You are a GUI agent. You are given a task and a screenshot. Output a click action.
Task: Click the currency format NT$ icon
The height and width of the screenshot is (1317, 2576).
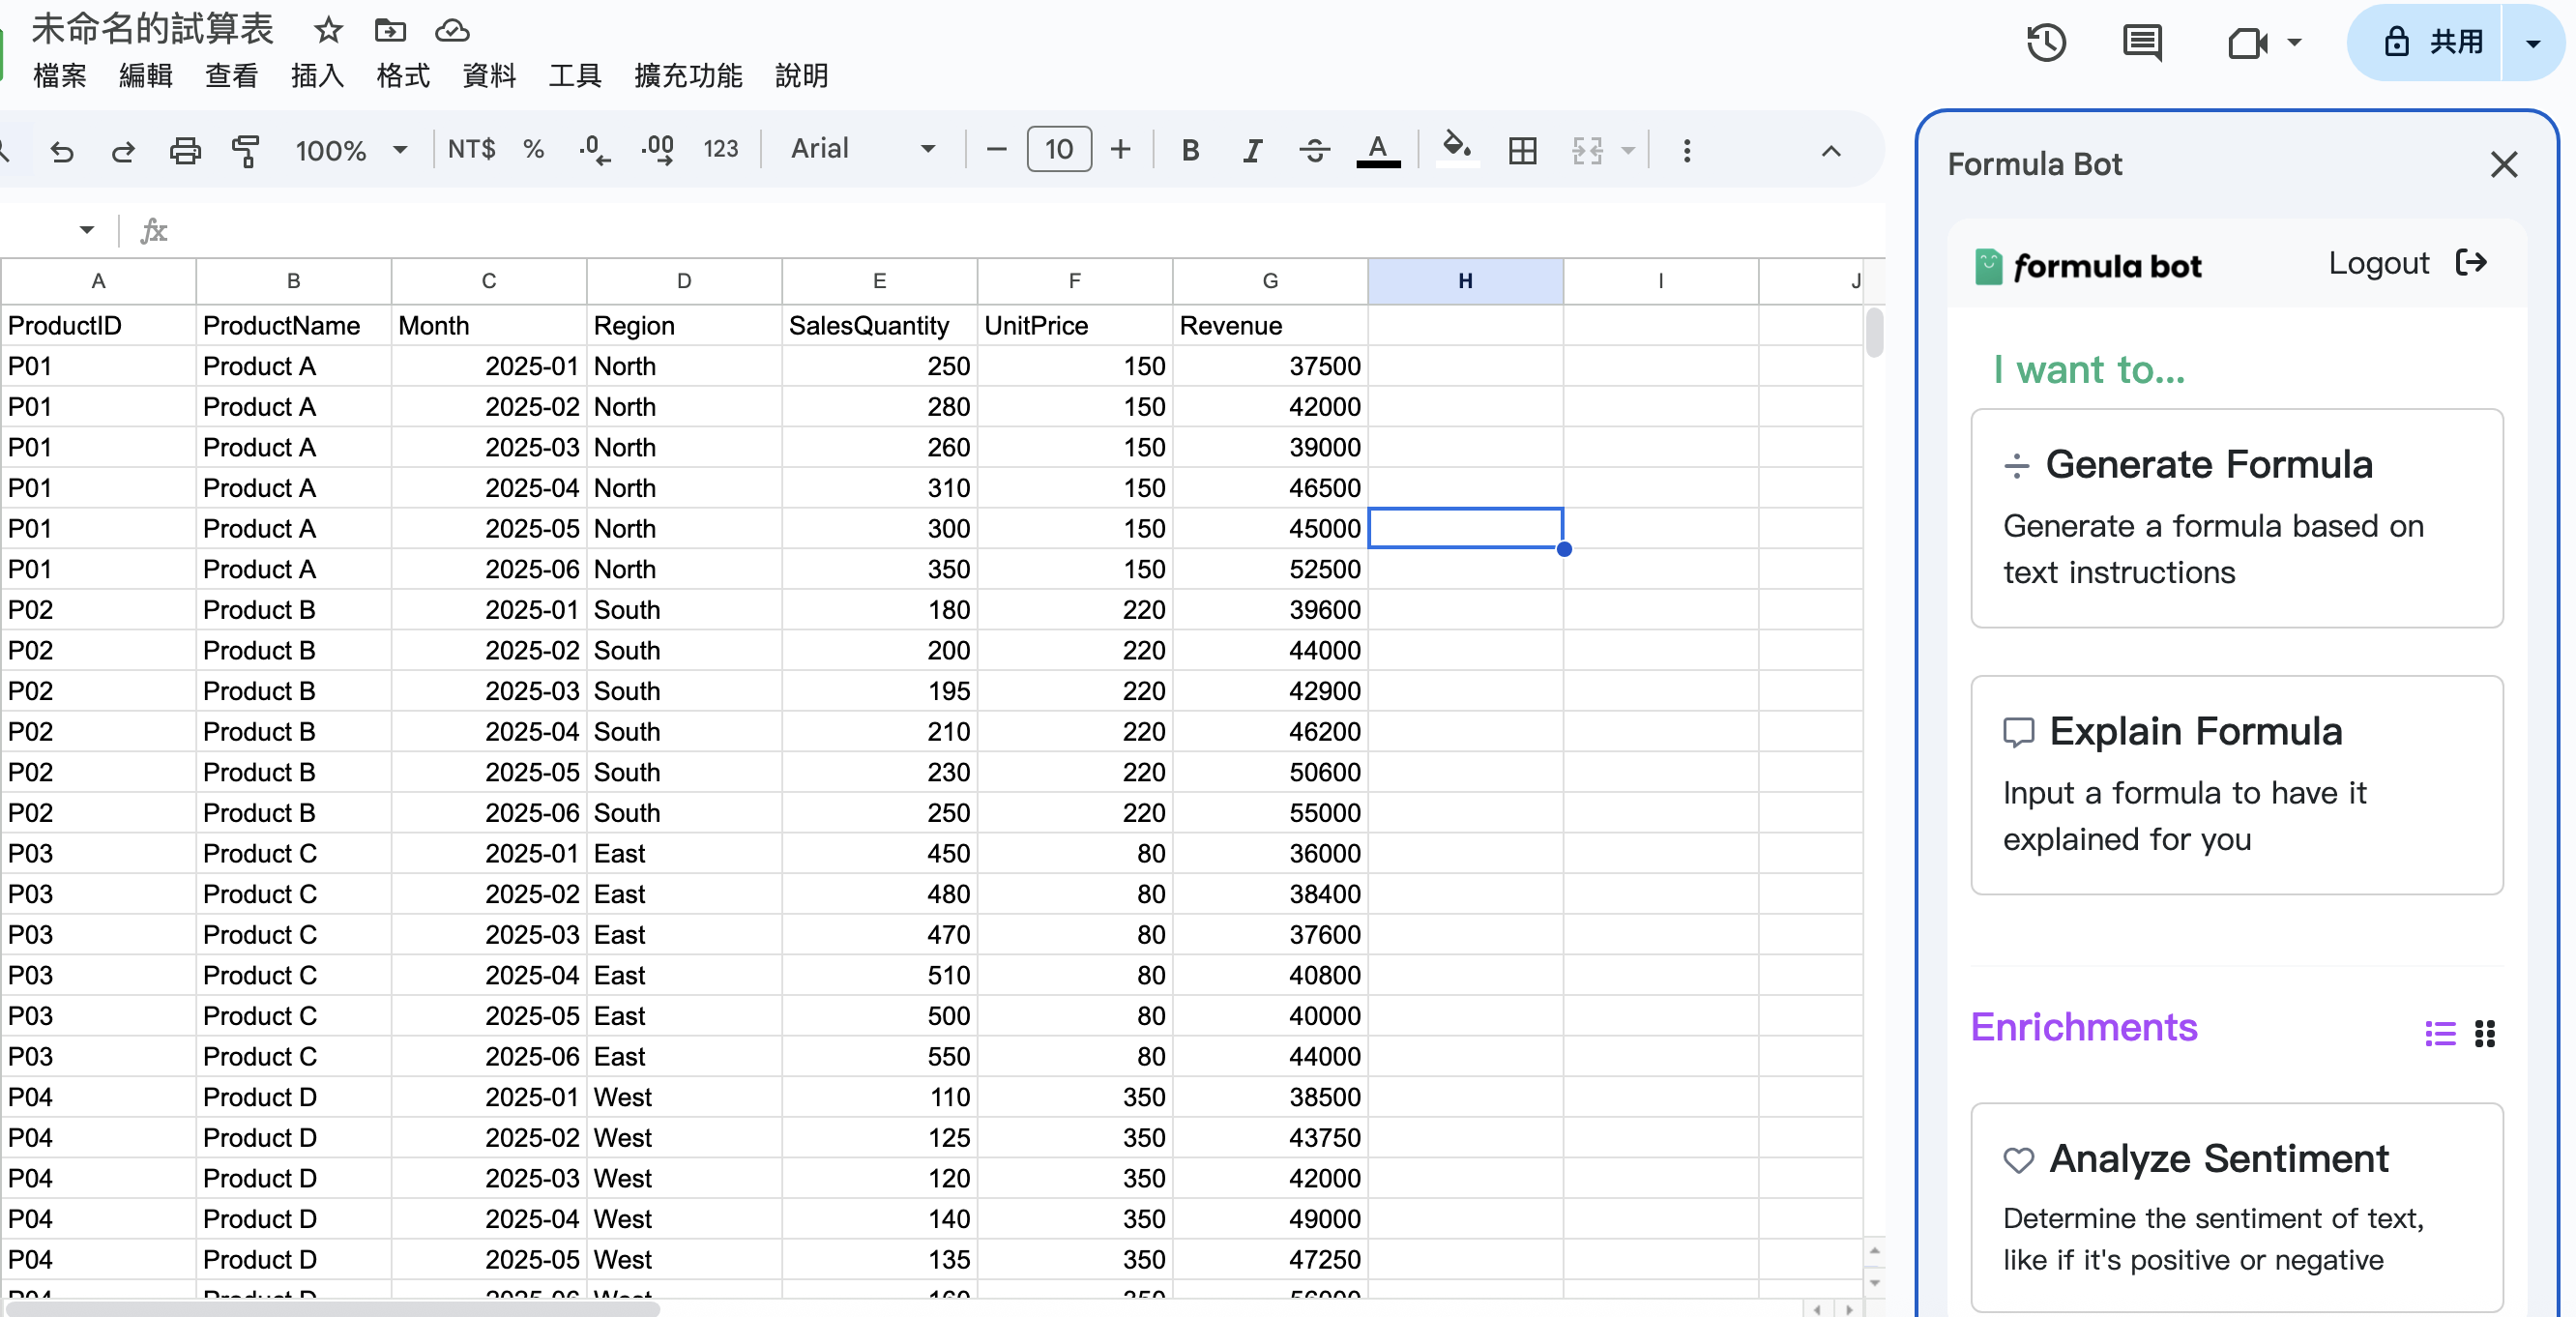tap(471, 148)
